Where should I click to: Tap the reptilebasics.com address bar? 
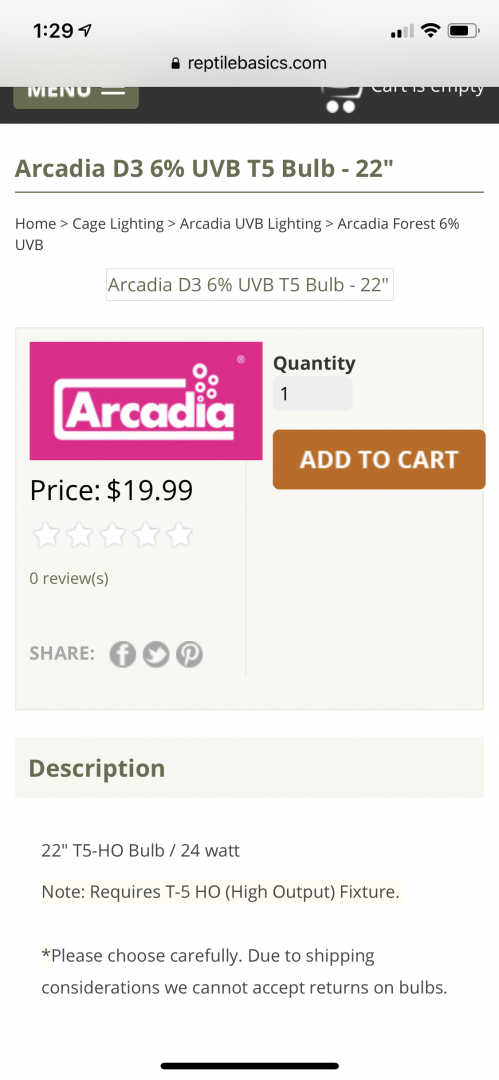point(250,63)
